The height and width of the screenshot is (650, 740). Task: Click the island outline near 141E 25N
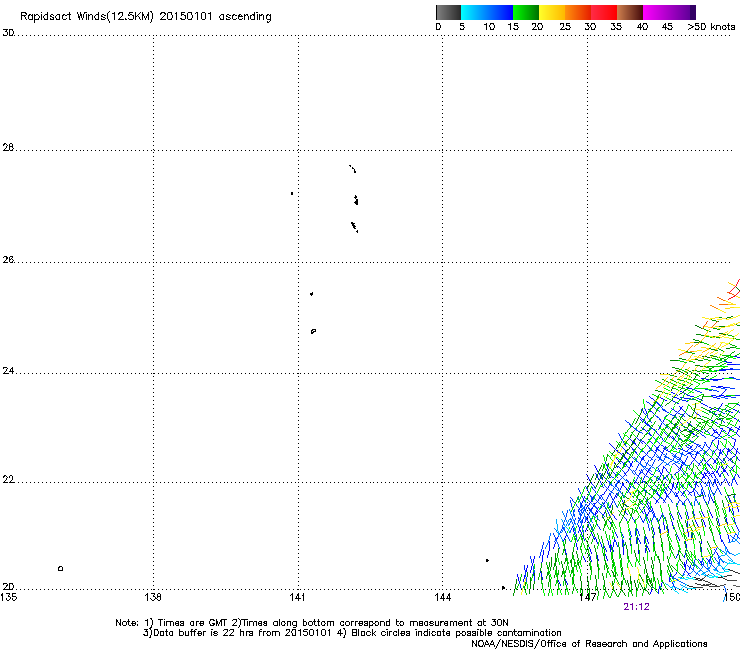tap(313, 331)
